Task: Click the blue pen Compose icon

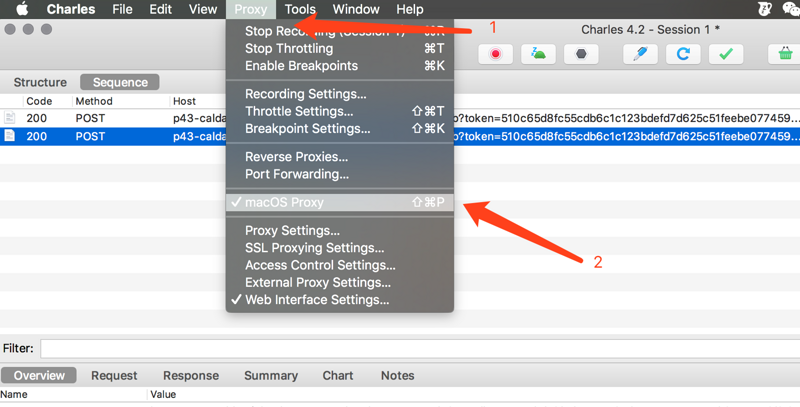Action: (640, 54)
